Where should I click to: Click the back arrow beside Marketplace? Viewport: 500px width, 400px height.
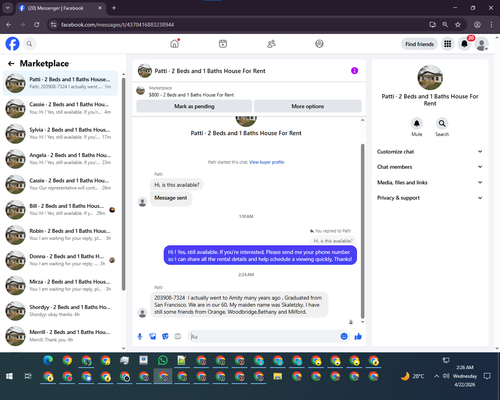click(11, 63)
